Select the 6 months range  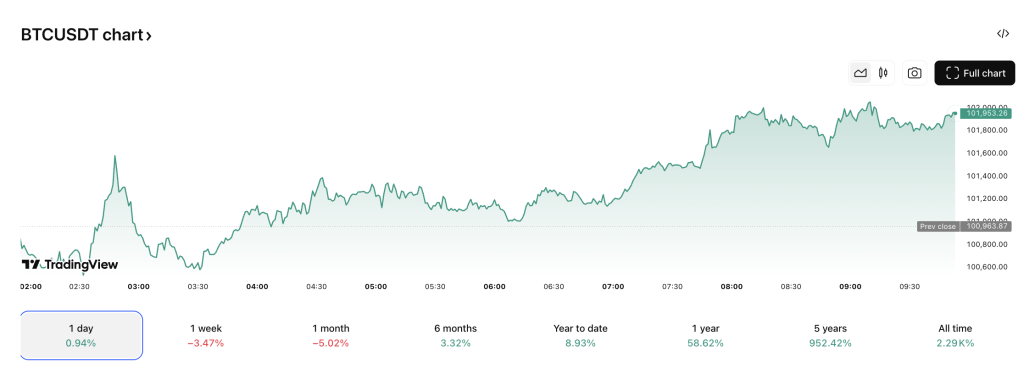tap(455, 335)
